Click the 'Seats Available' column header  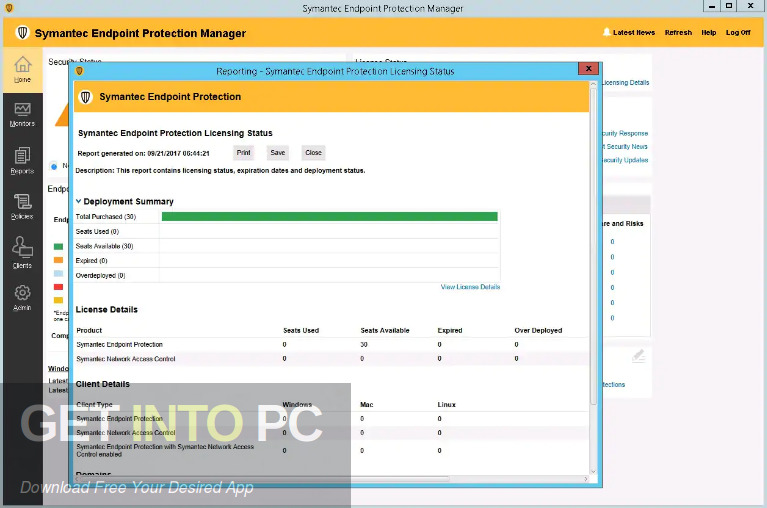pos(384,331)
